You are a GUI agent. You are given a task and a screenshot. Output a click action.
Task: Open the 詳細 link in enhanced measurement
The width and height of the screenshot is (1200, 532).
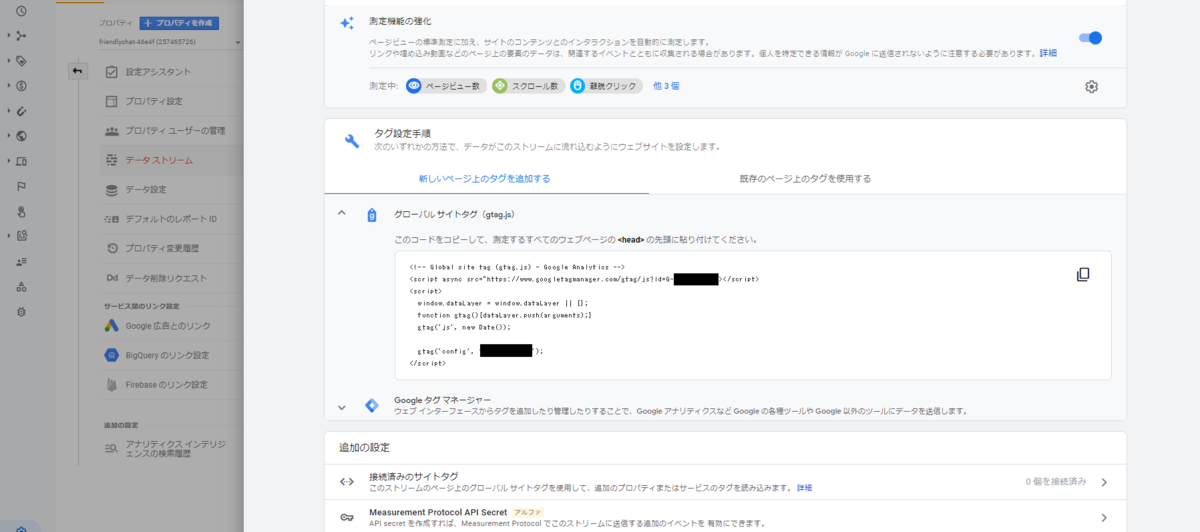[x=1048, y=53]
